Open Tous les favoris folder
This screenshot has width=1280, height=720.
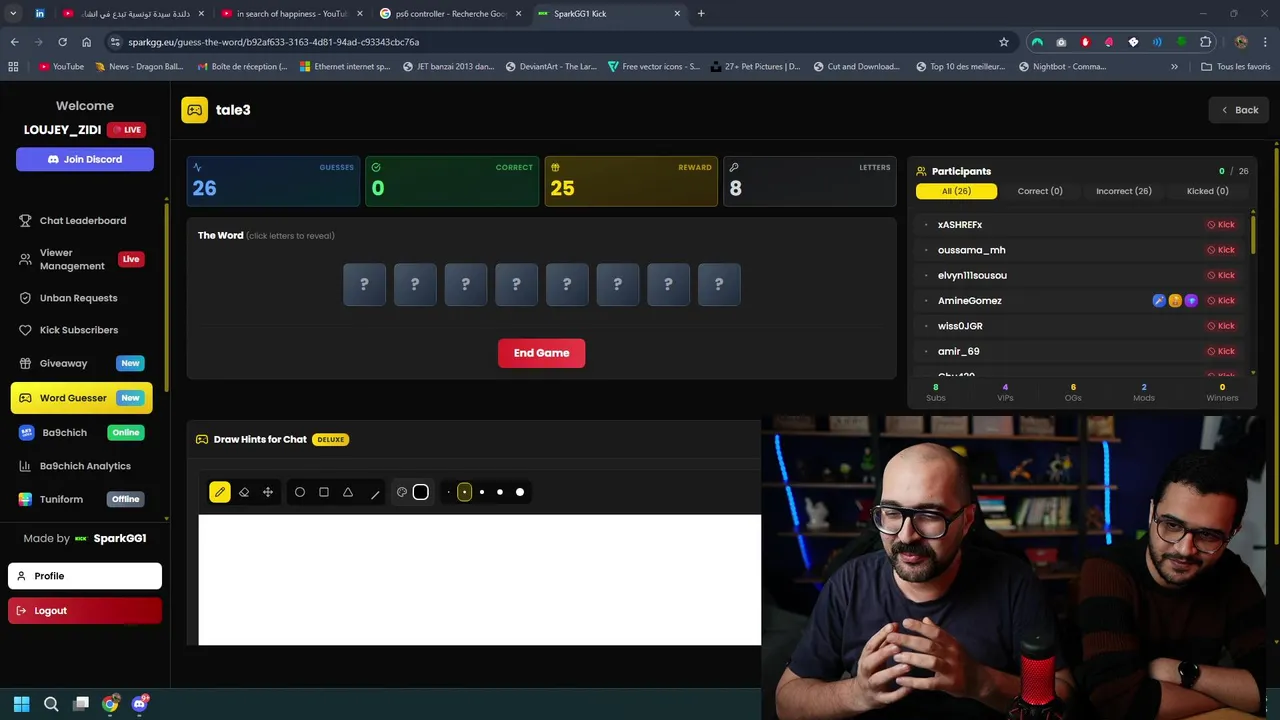[x=1236, y=67]
